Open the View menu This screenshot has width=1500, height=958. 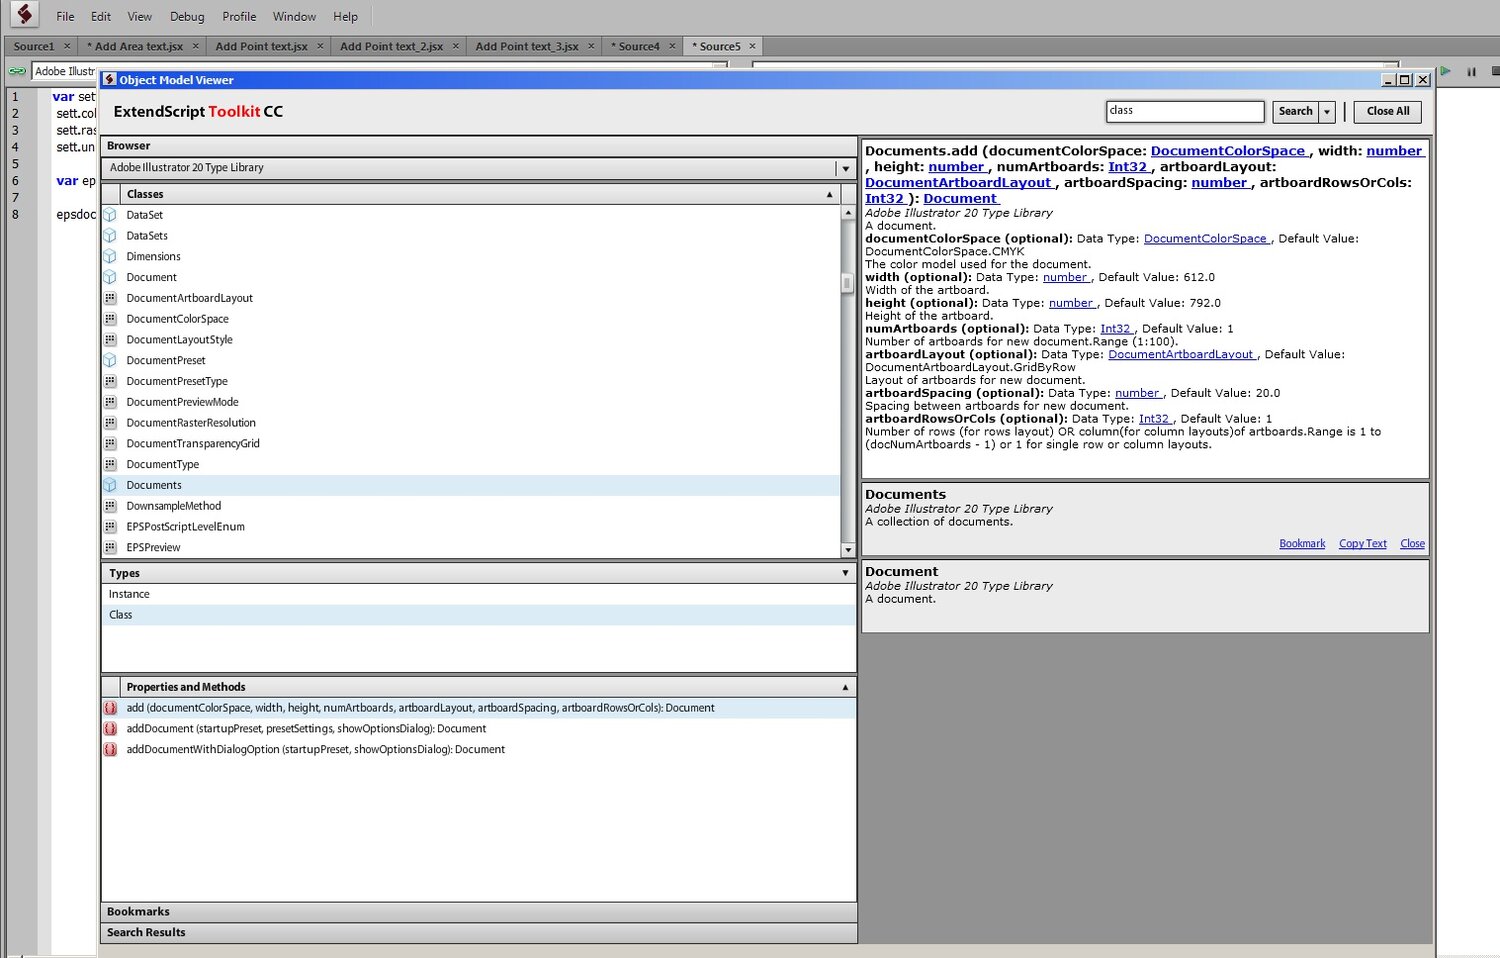point(140,17)
